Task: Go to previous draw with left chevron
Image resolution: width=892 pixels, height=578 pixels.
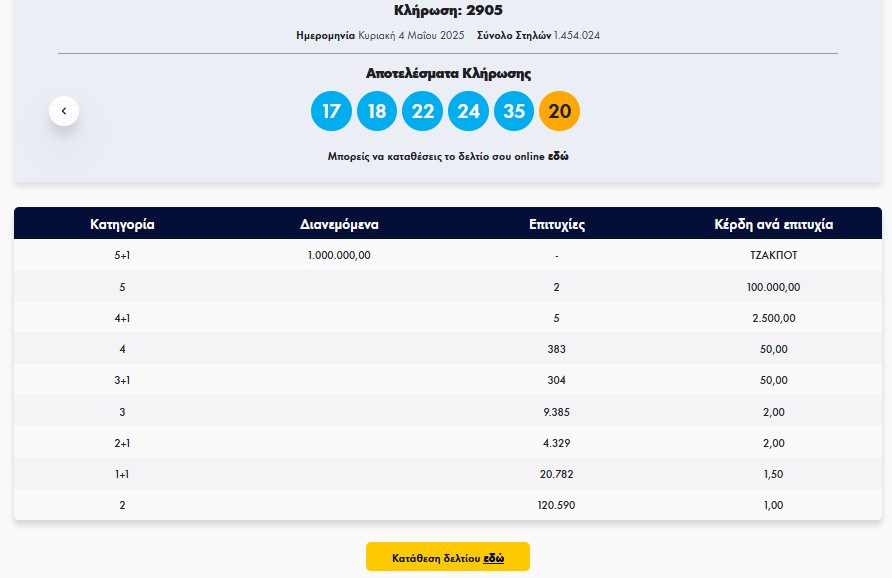Action: (64, 111)
